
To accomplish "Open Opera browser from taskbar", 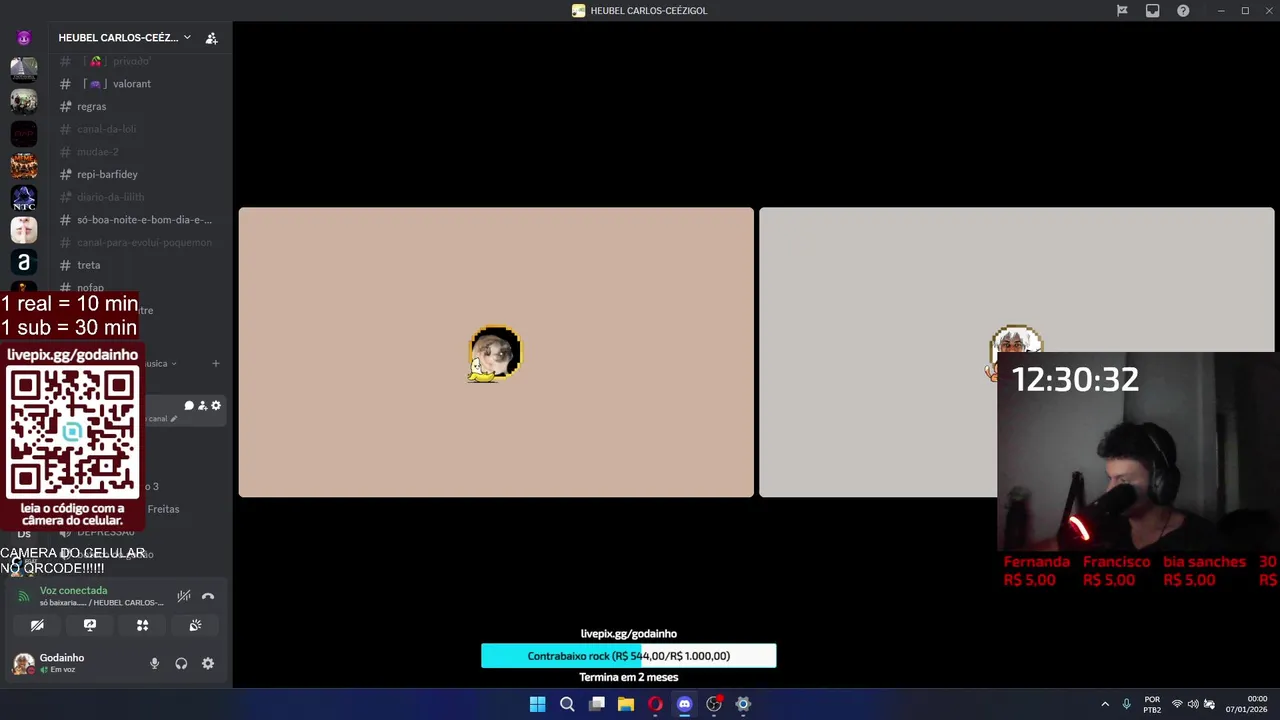I will [x=655, y=704].
